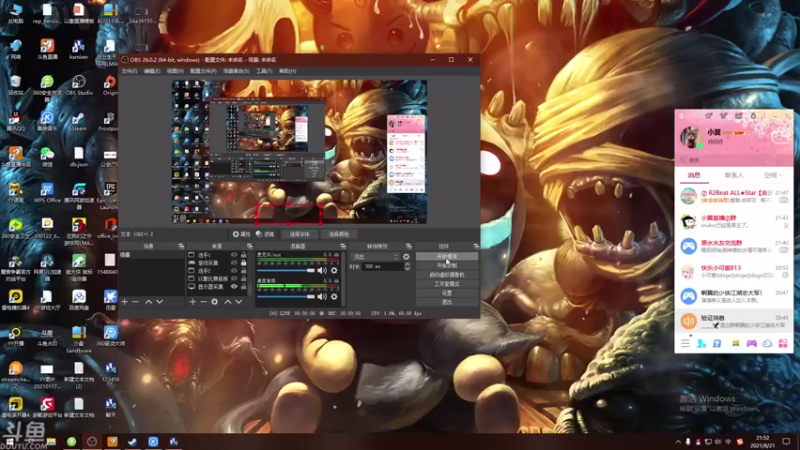
Task: Hide the 显示器采集 source
Action: (x=234, y=287)
